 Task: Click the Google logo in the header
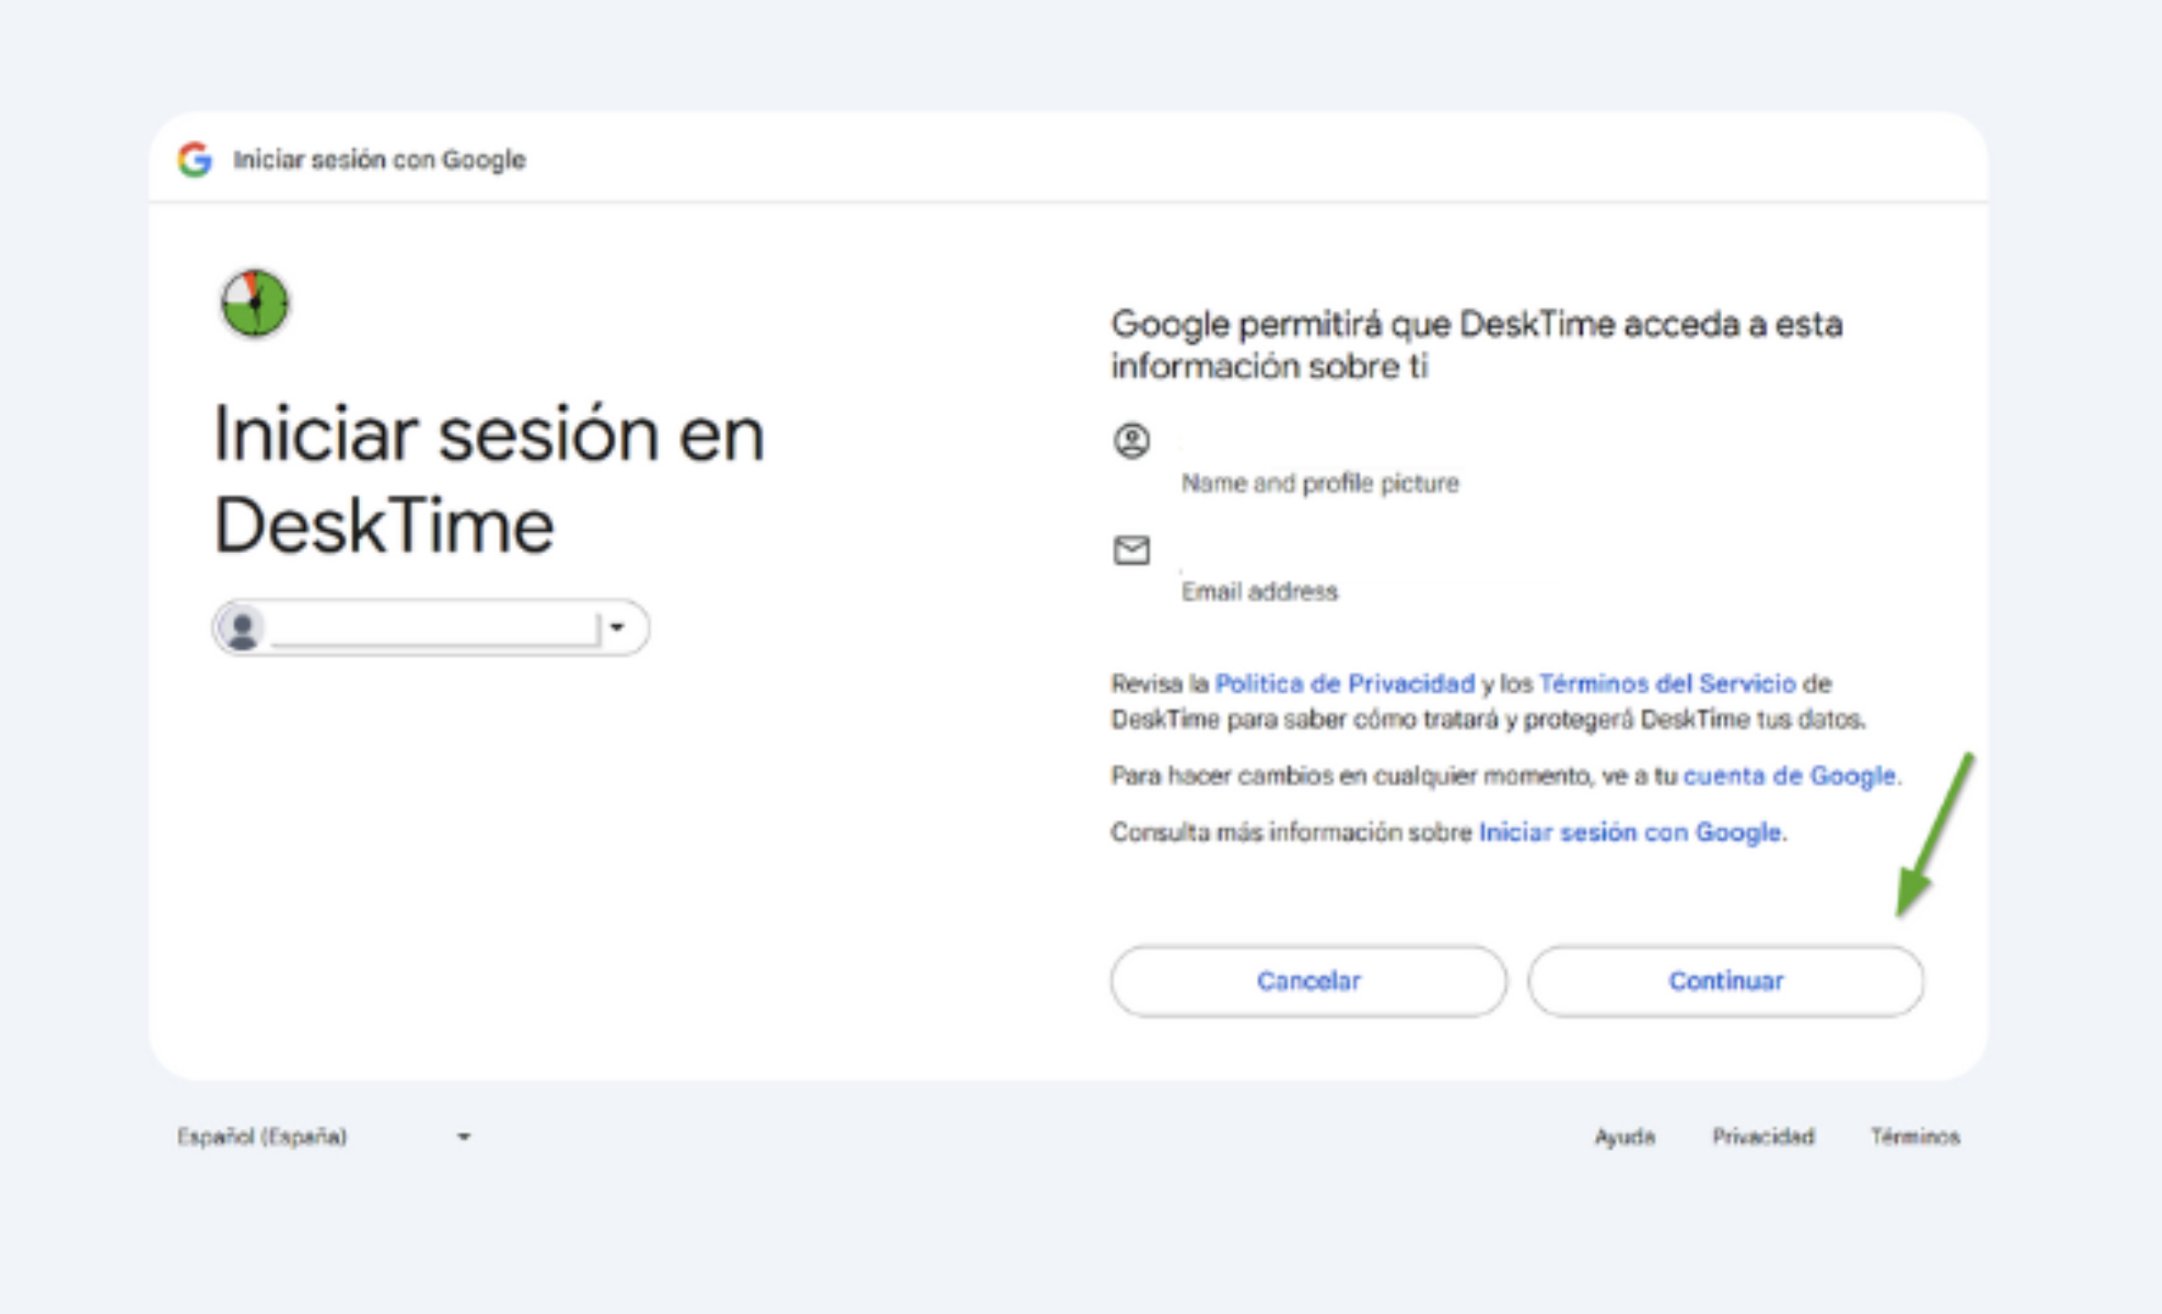coord(195,159)
